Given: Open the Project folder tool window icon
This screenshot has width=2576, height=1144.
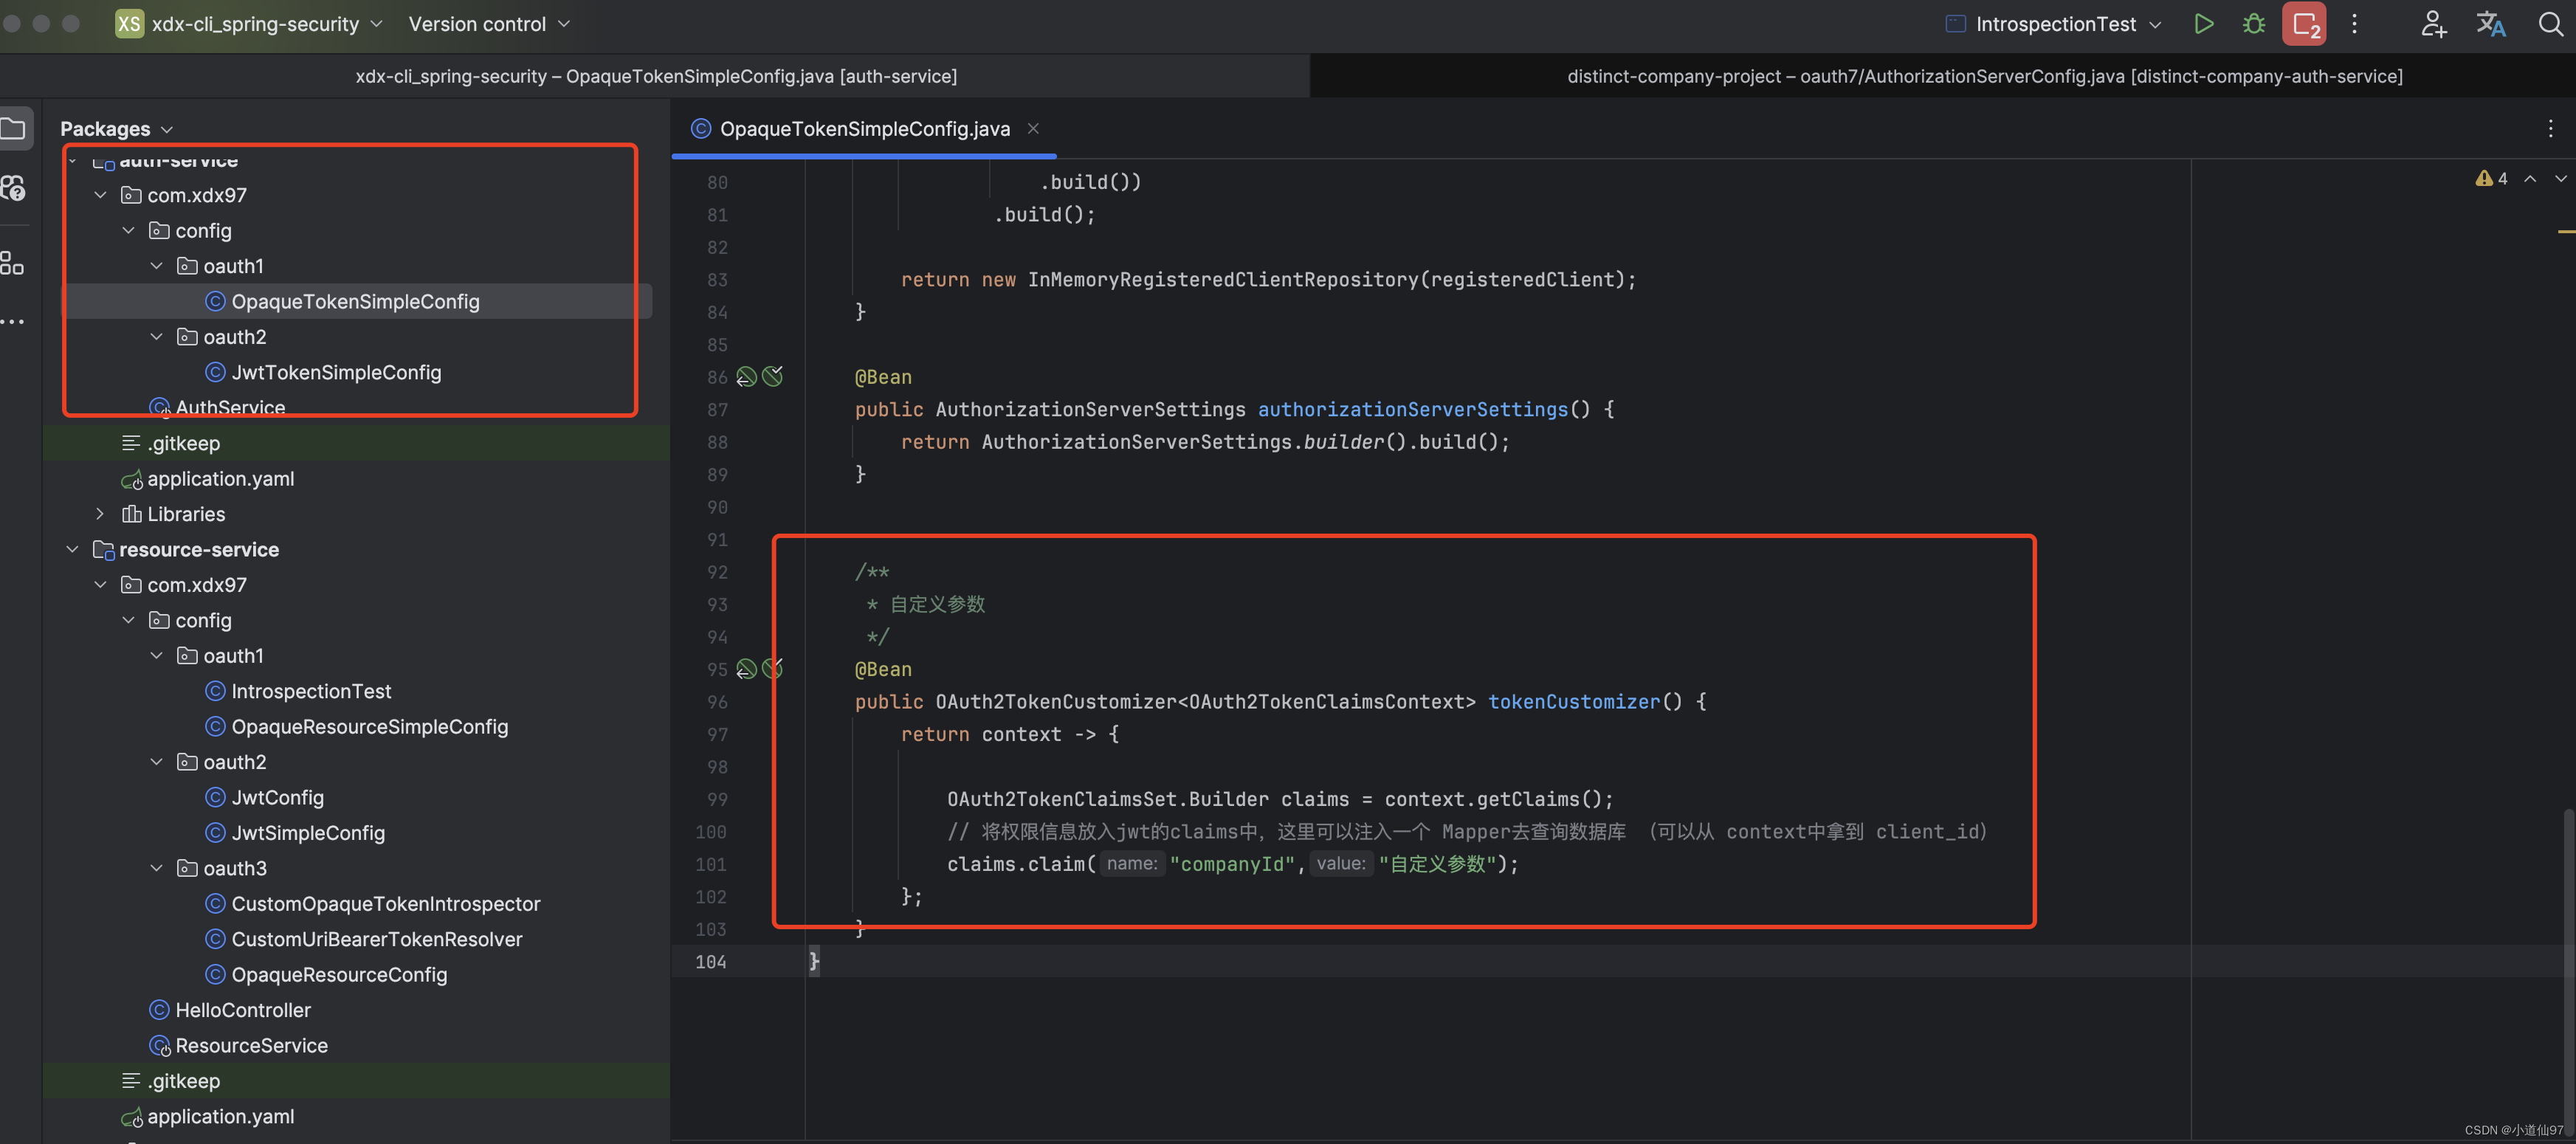Looking at the screenshot, I should pyautogui.click(x=14, y=128).
